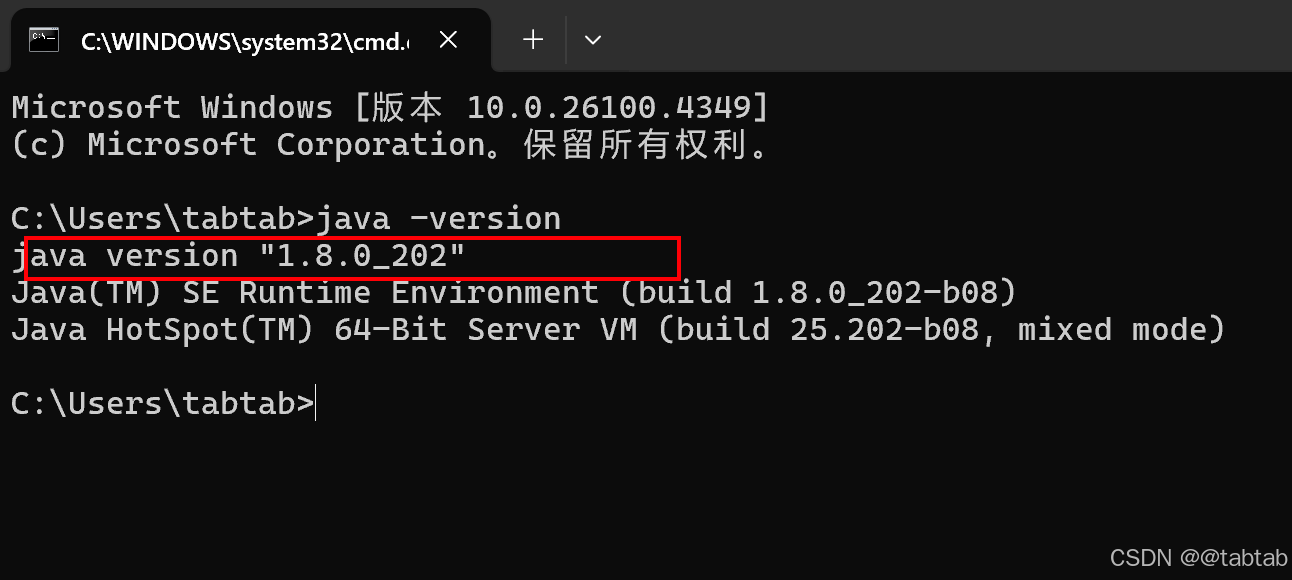
Task: Click the first C:\Users\tabtab> prompt text
Action: 163,219
